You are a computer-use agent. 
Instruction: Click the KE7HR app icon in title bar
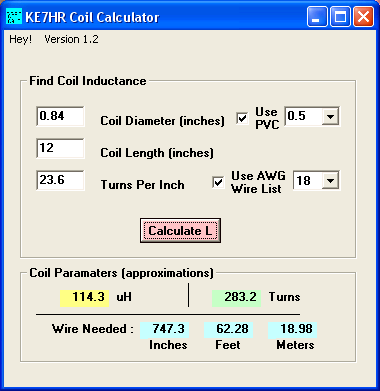point(14,16)
